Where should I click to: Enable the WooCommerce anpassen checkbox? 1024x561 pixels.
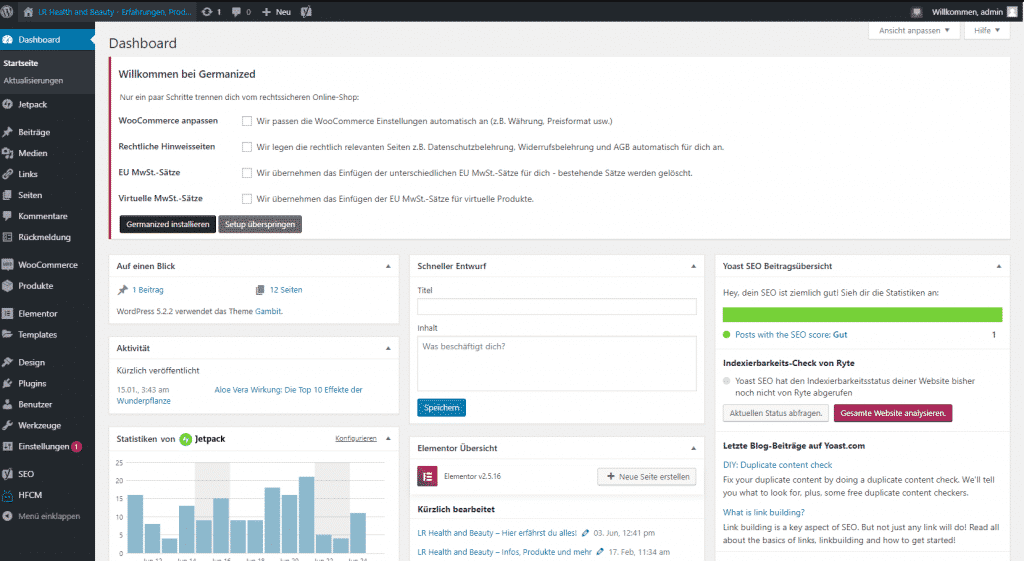247,121
